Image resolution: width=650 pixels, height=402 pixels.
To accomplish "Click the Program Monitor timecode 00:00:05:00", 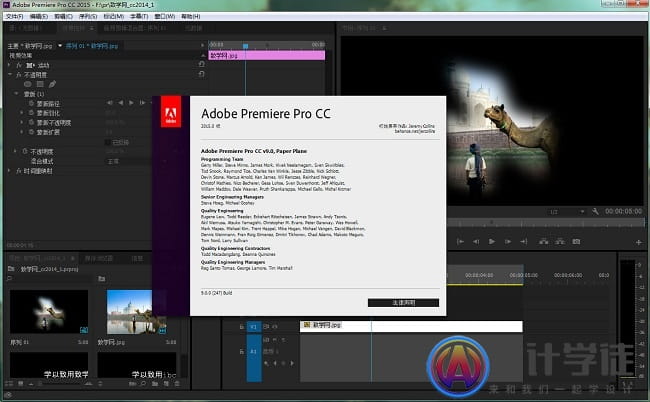I will coord(623,211).
